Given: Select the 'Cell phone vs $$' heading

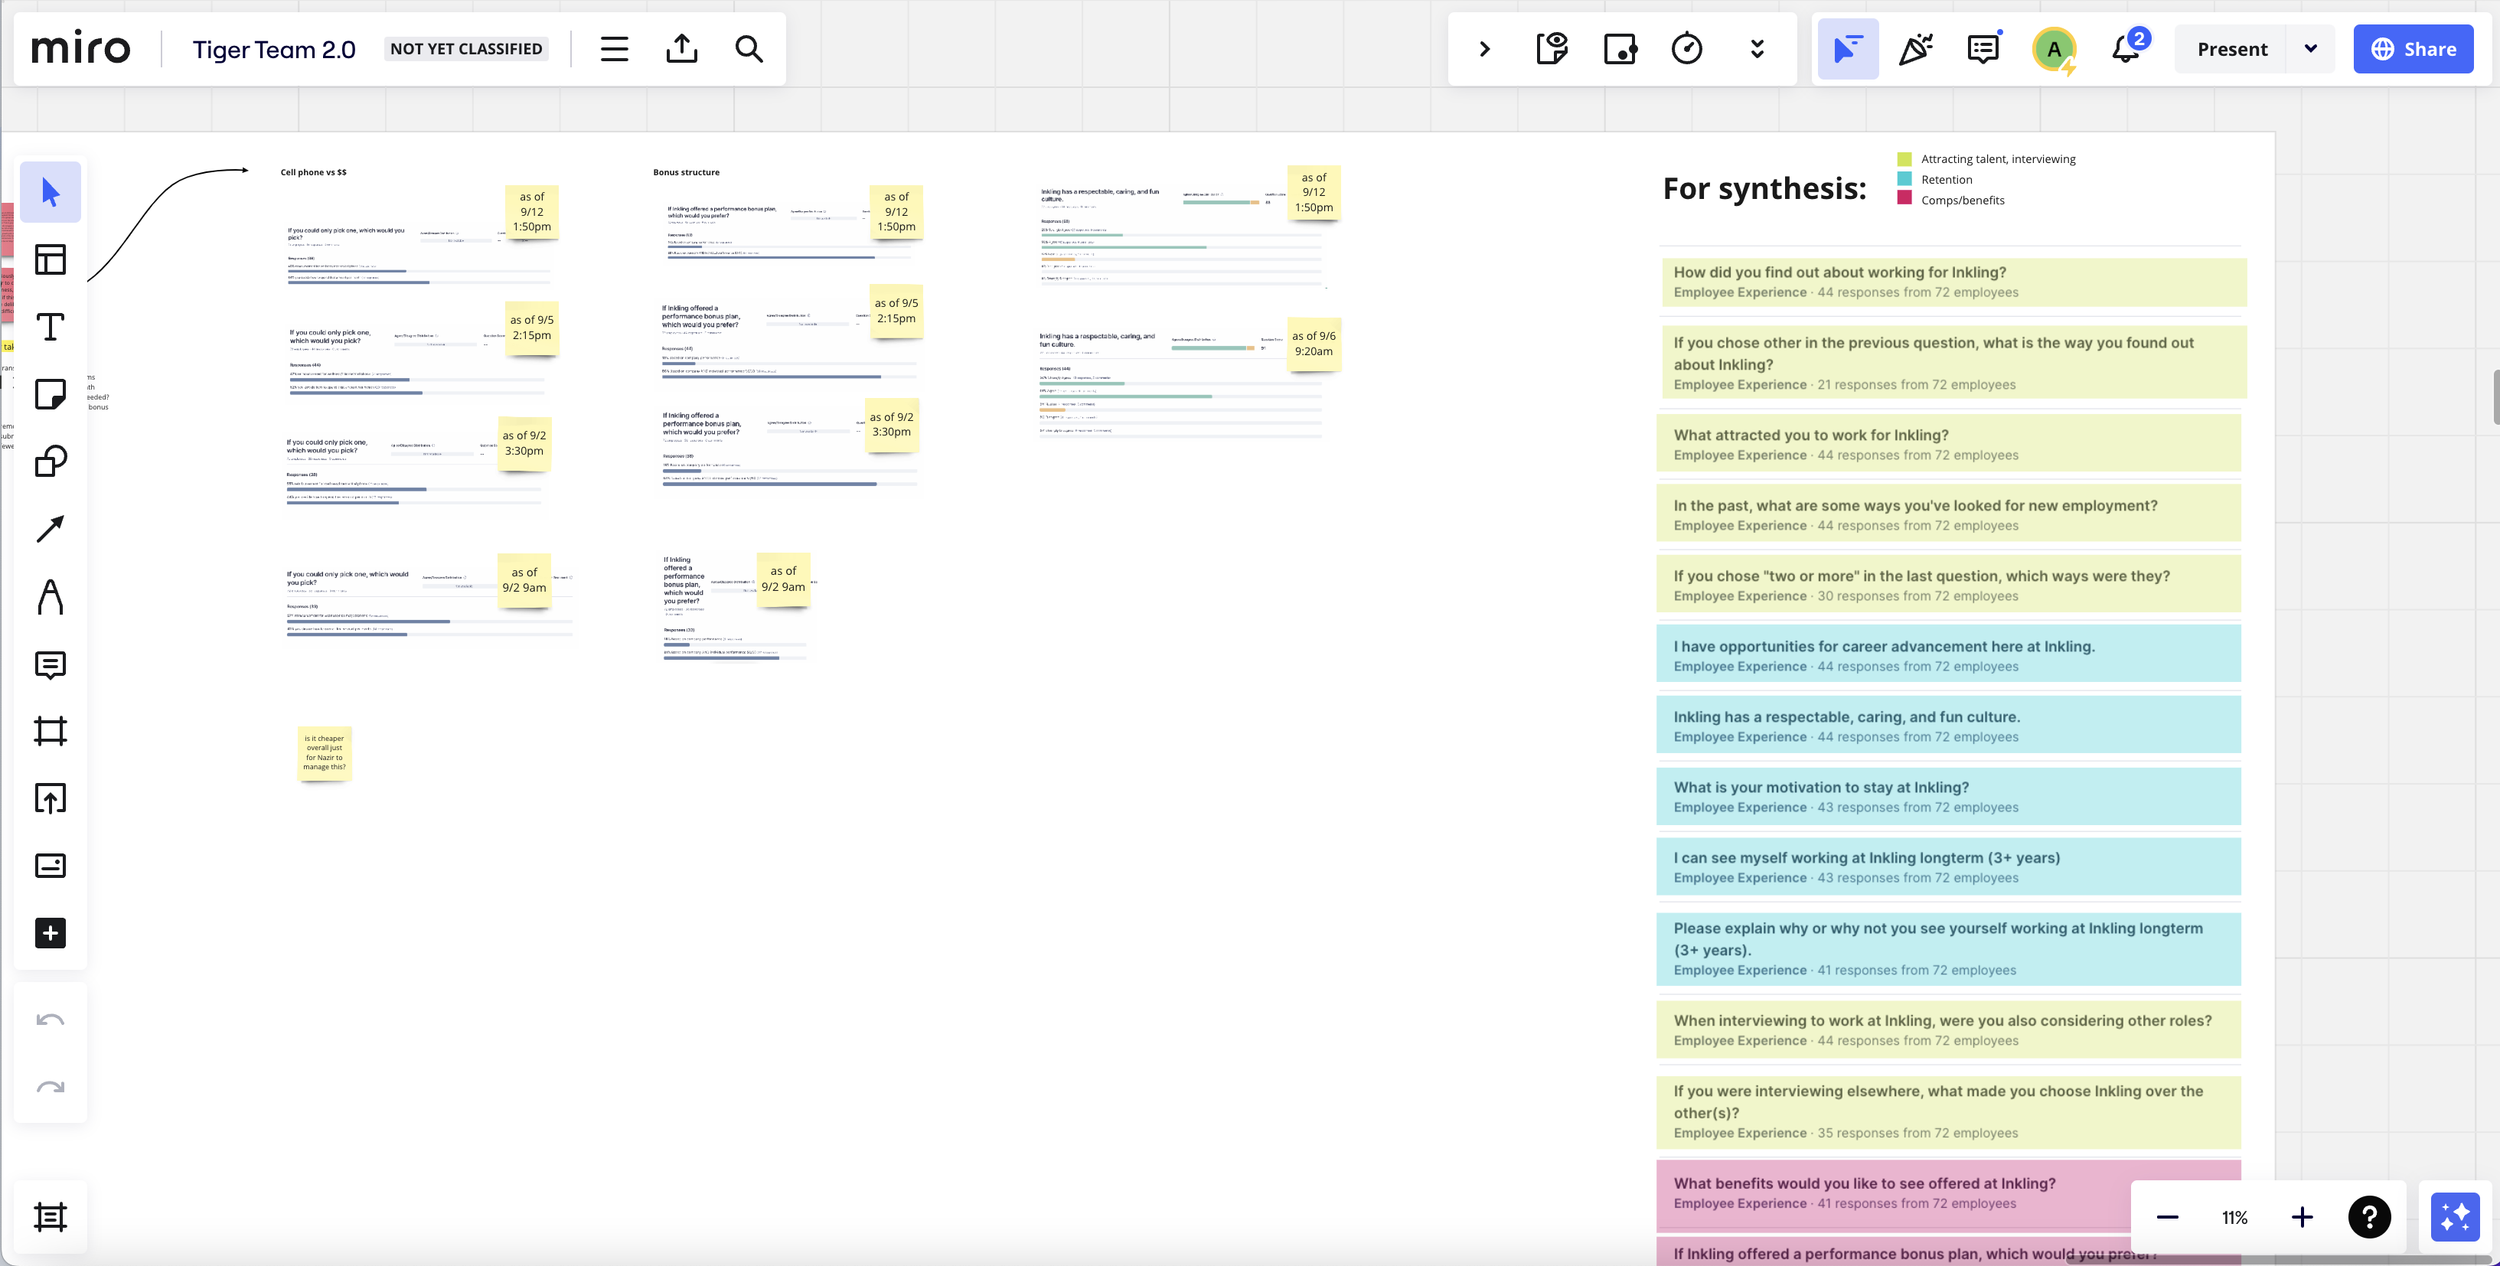Looking at the screenshot, I should point(313,172).
